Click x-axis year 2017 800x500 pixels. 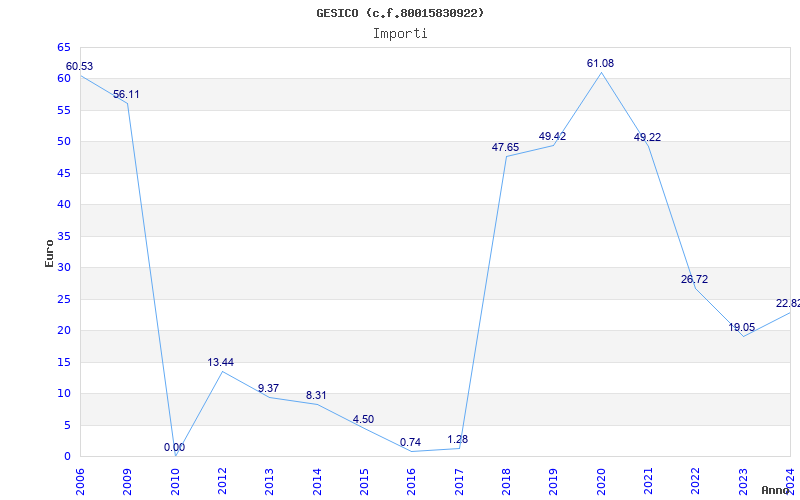click(x=459, y=481)
